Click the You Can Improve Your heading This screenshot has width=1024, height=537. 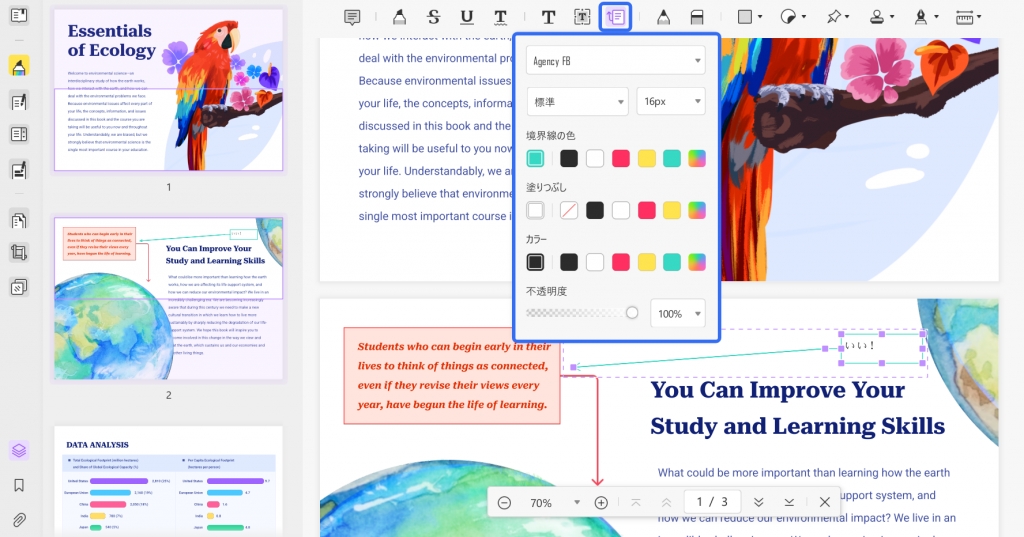(x=777, y=390)
